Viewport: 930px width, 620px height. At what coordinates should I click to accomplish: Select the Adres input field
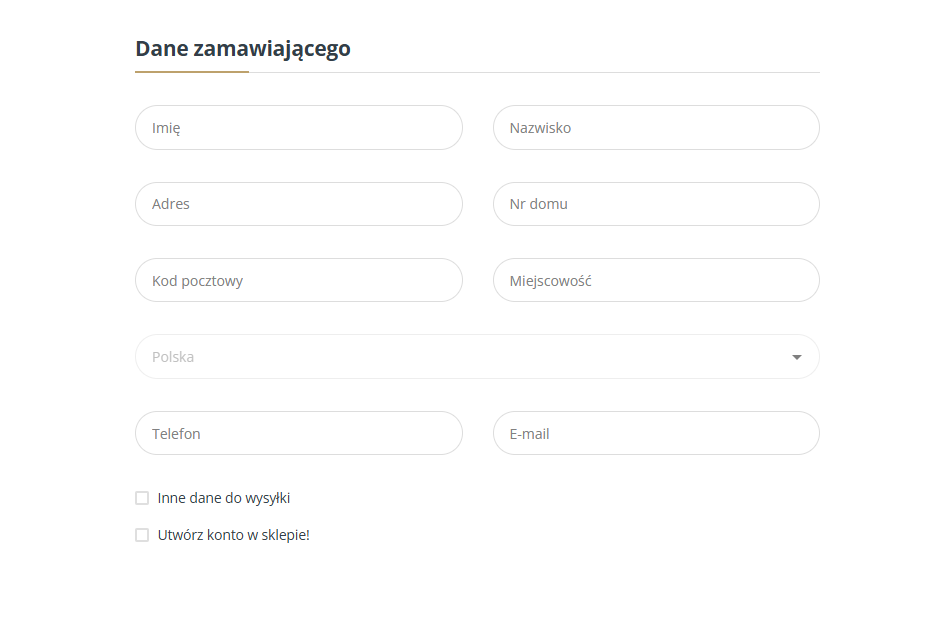pyautogui.click(x=298, y=204)
